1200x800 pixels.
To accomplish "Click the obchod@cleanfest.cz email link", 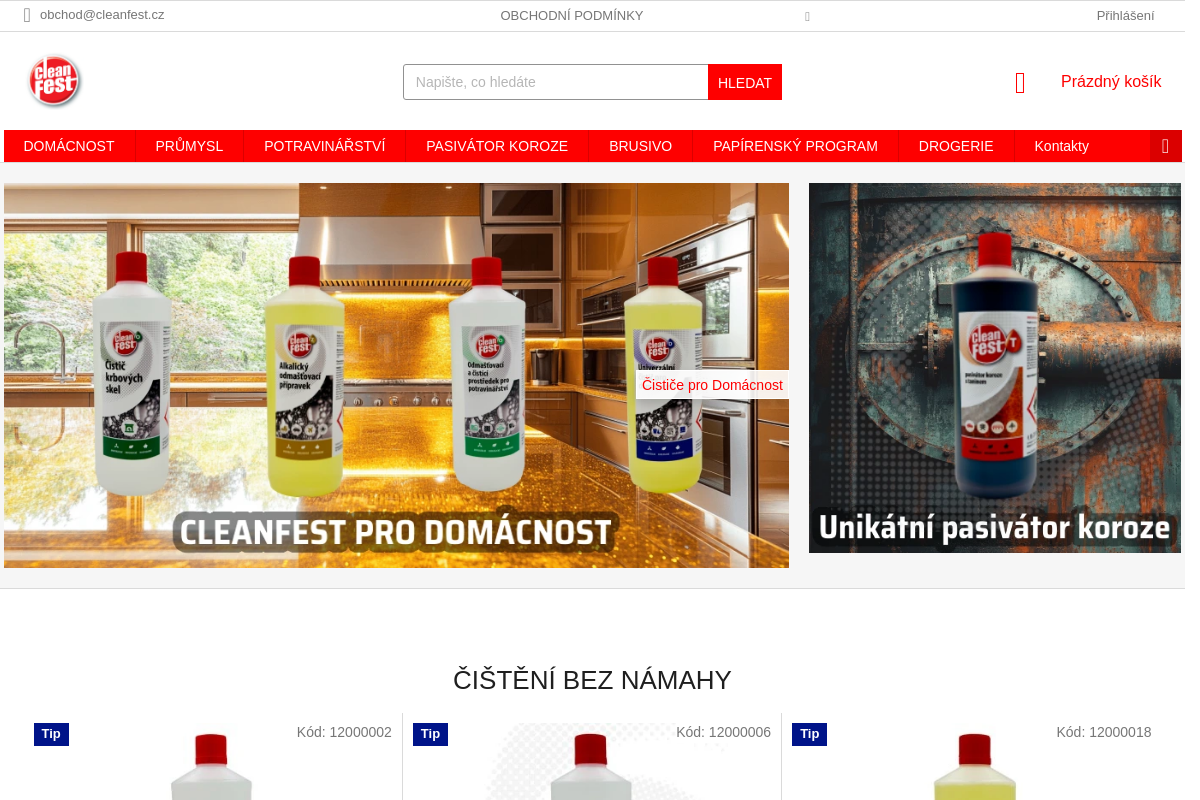I will [x=102, y=15].
